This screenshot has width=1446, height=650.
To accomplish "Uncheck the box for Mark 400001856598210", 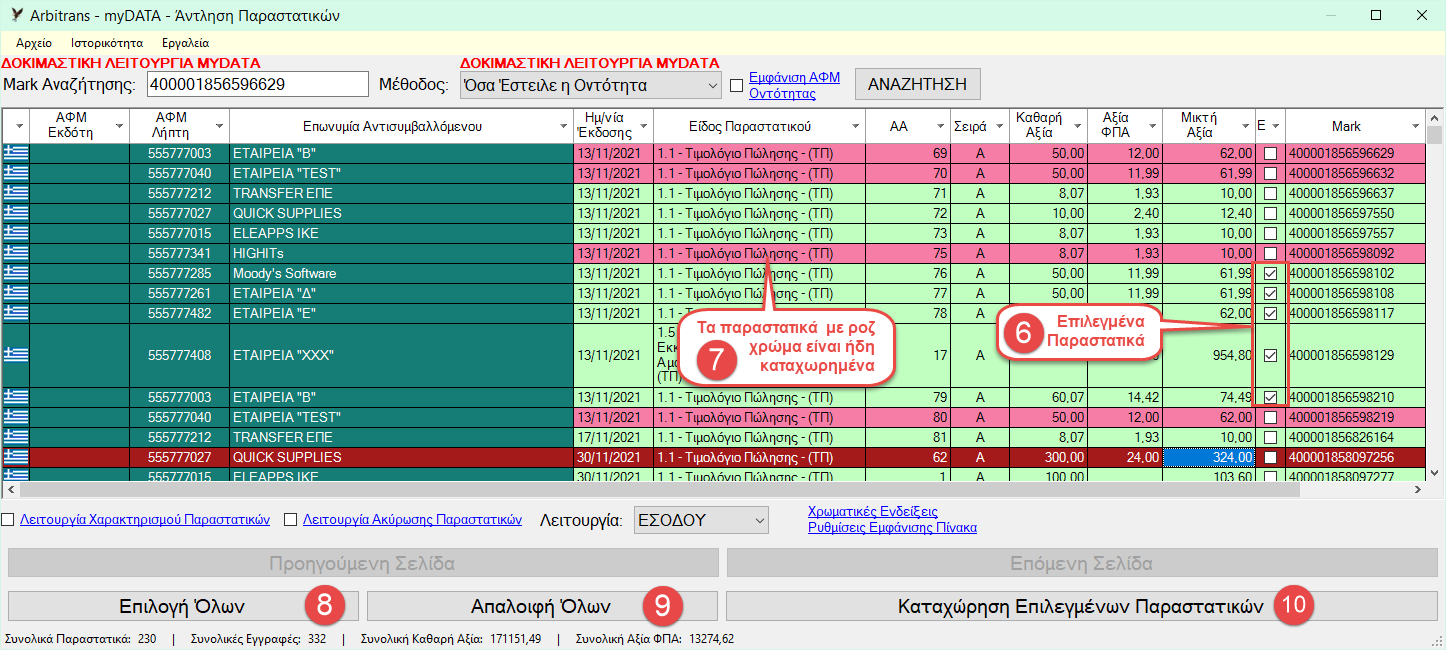I will coord(1270,397).
